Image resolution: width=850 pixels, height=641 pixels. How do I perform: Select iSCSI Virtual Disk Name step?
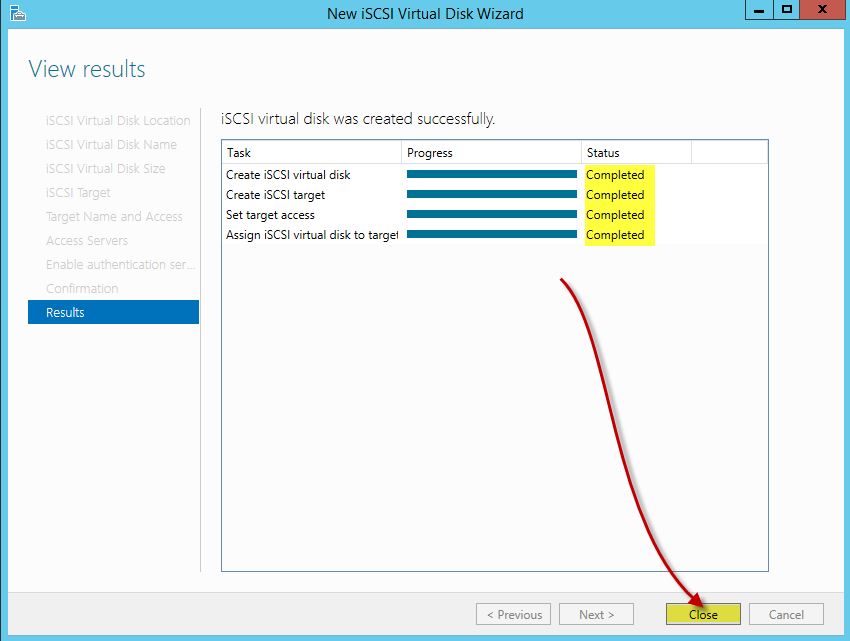111,144
